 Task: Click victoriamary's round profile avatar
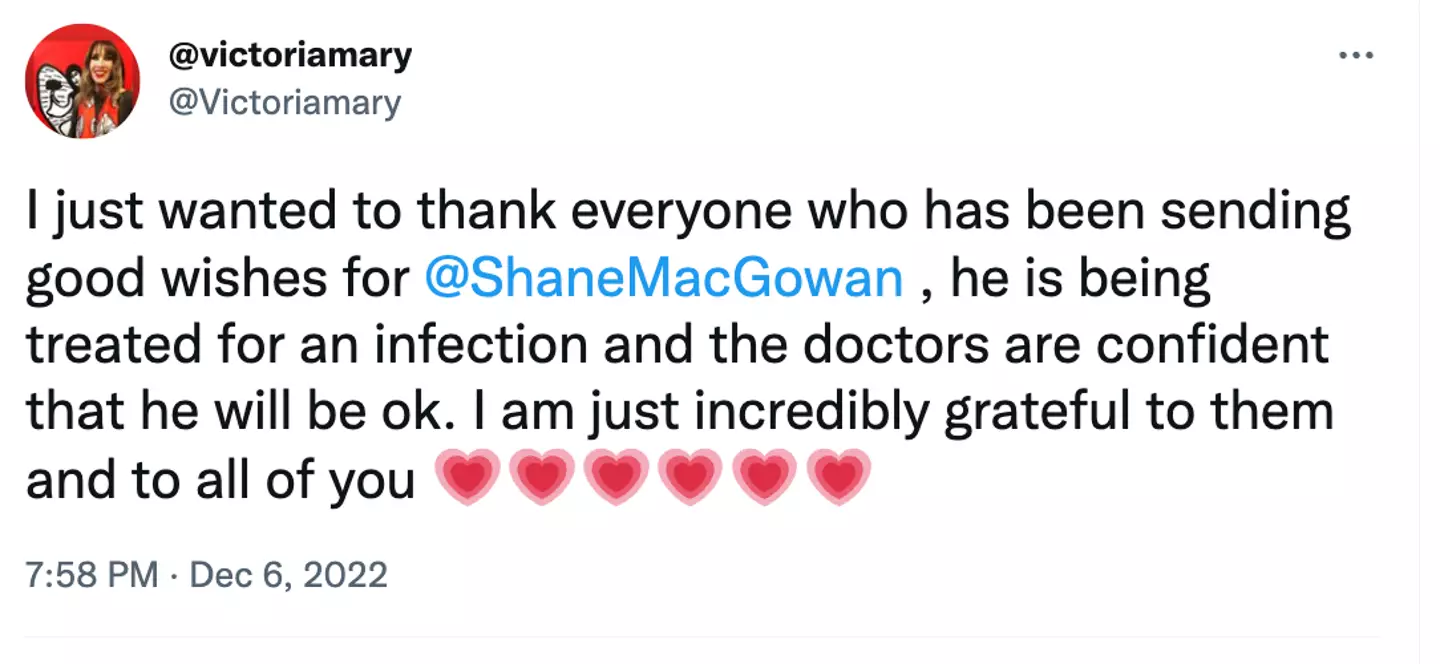pos(82,81)
